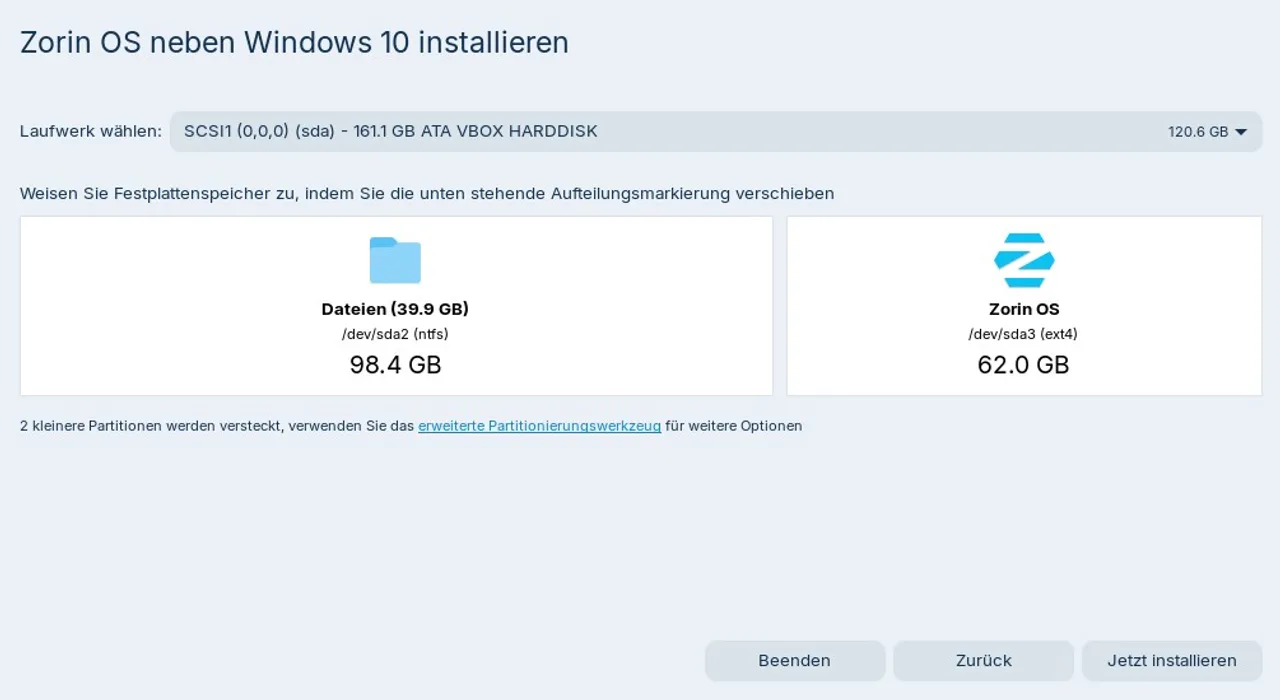Click the /dev/sda2 (ntfs) label

395,334
